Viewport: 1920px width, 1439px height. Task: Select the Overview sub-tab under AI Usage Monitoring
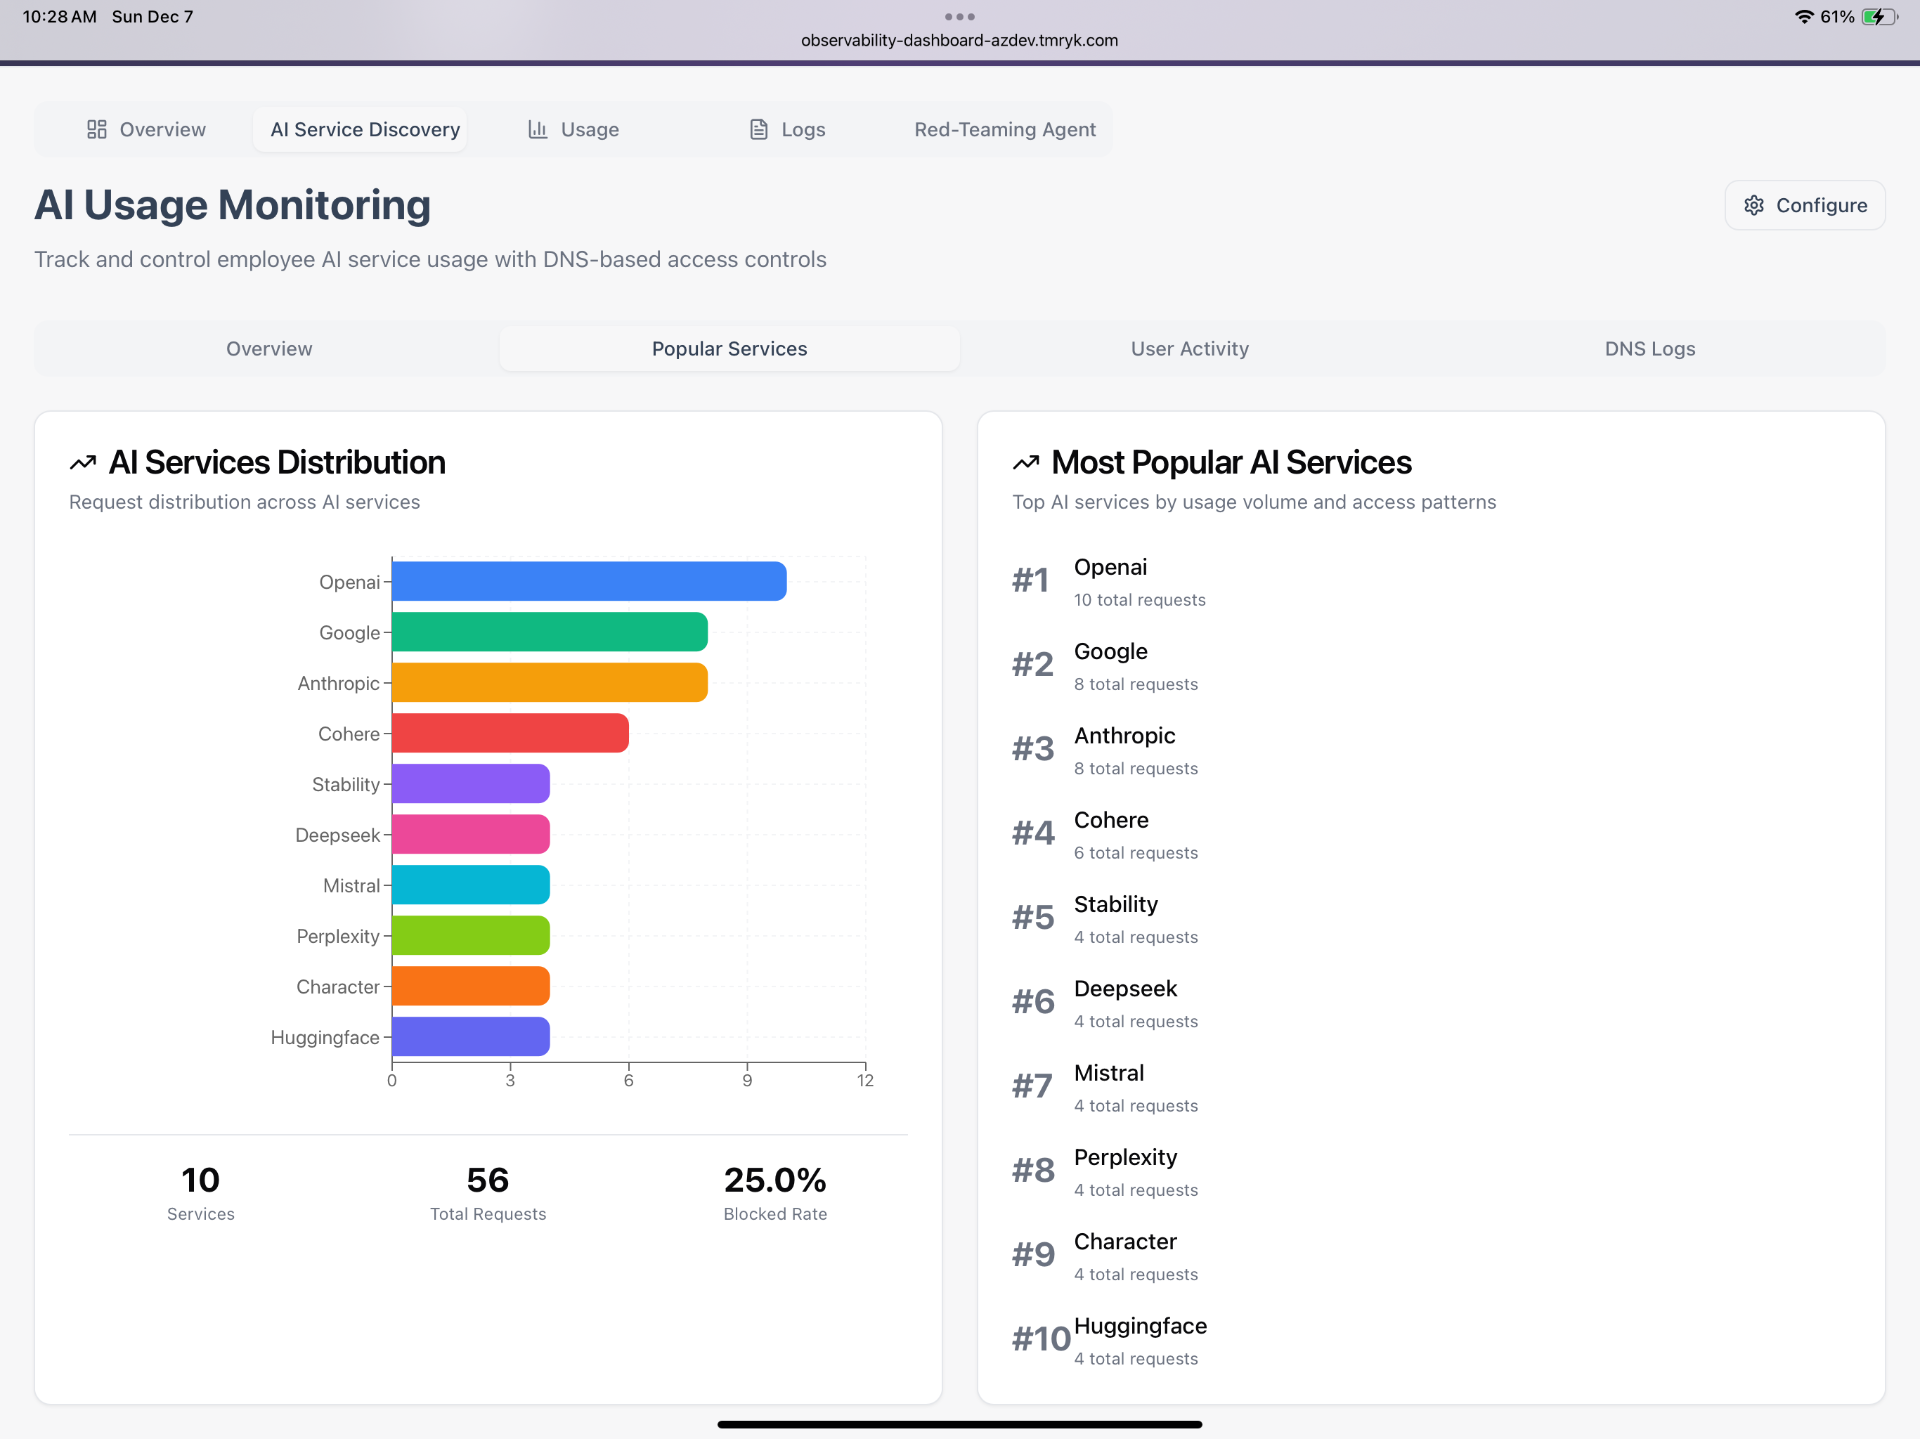click(269, 349)
